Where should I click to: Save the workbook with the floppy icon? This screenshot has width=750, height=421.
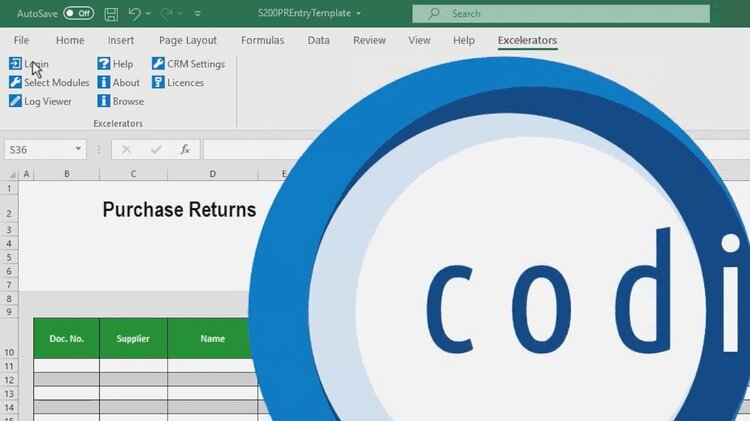[x=111, y=14]
